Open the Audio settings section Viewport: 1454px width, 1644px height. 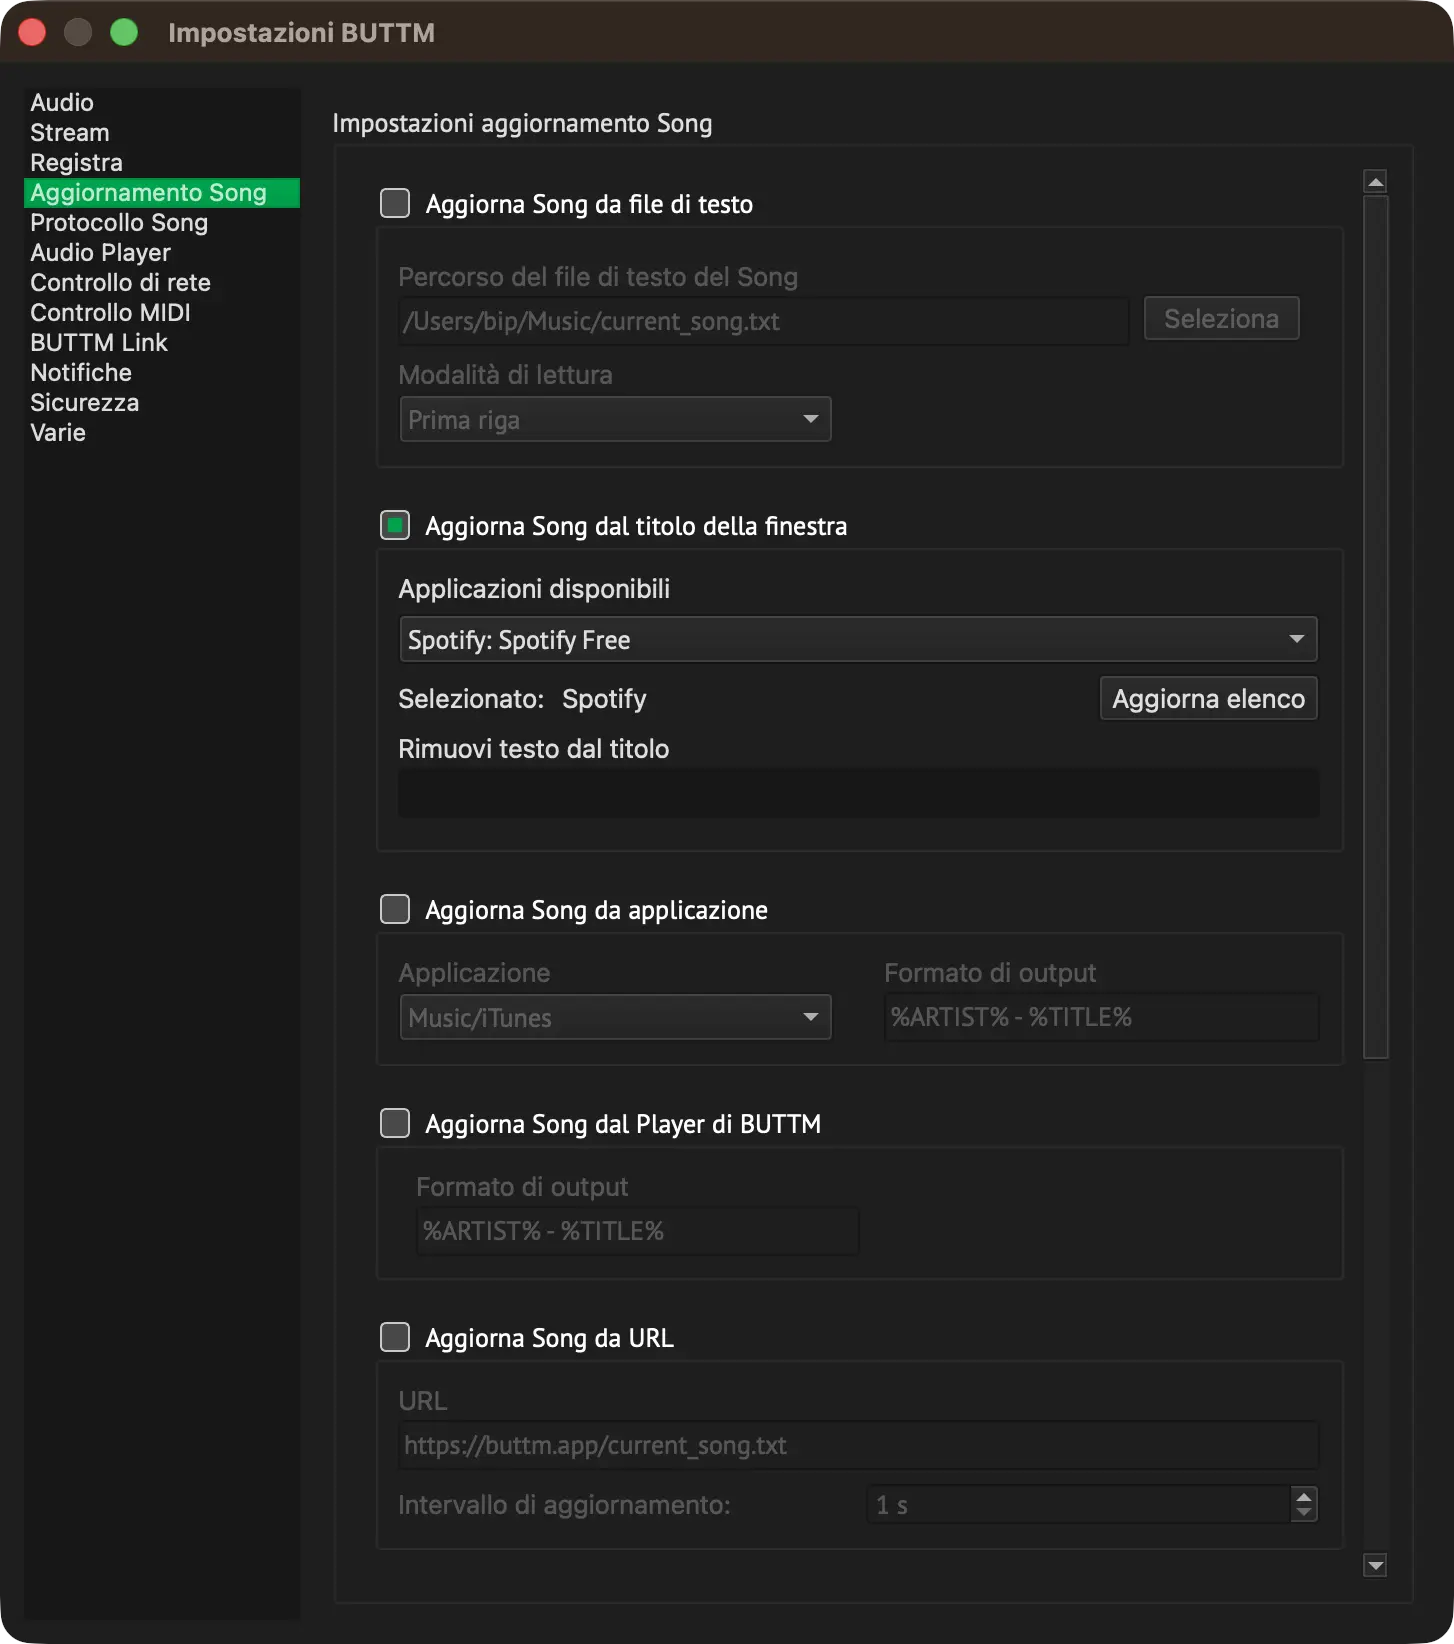pyautogui.click(x=161, y=103)
